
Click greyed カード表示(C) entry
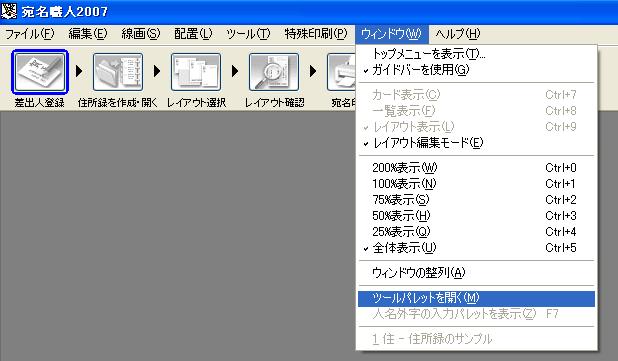tap(476, 95)
